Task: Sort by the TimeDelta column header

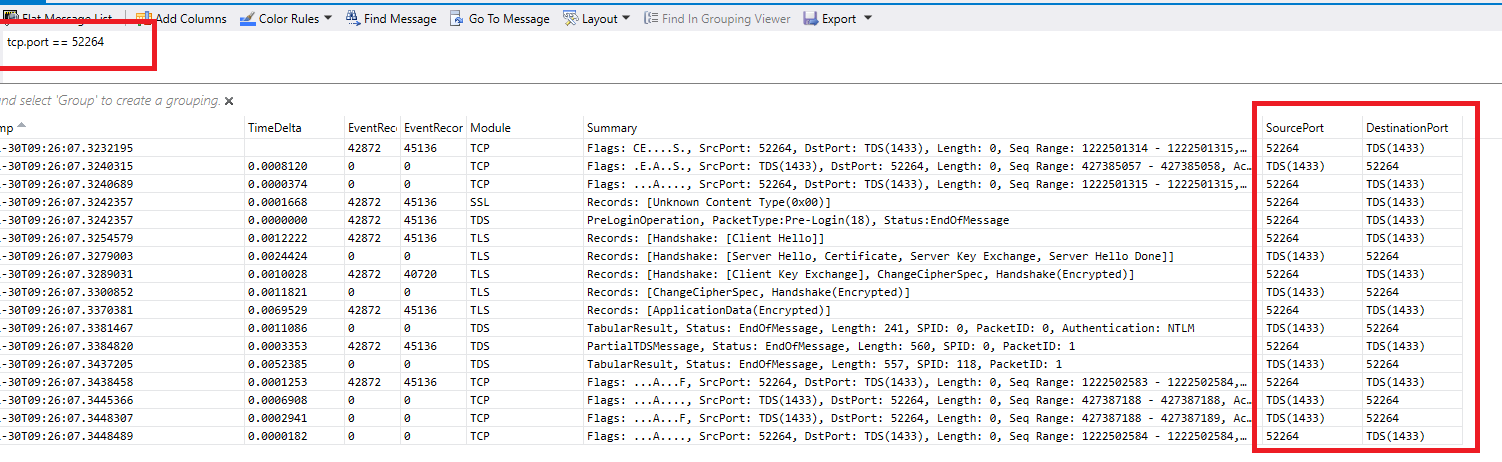Action: [x=274, y=128]
